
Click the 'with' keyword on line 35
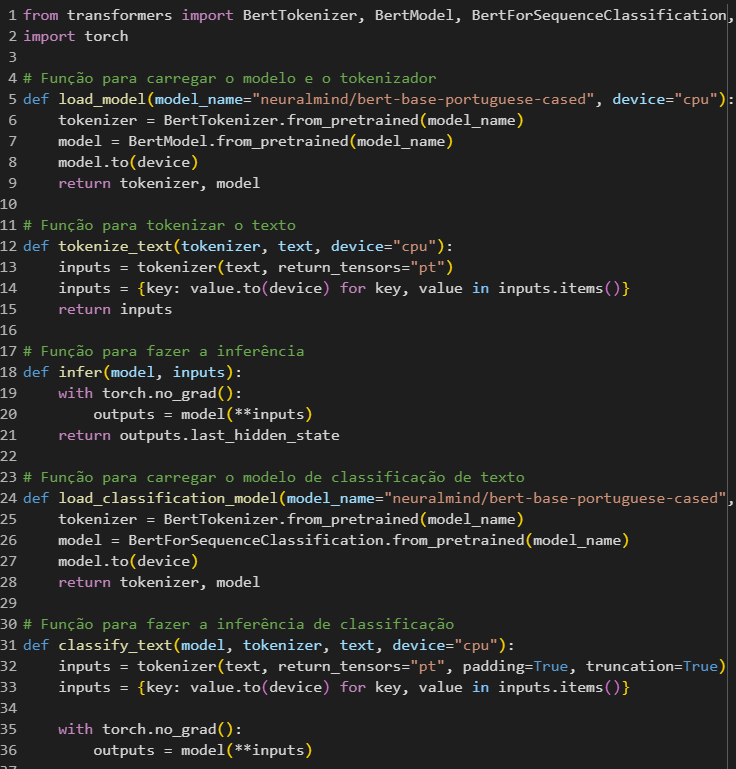pyautogui.click(x=76, y=730)
